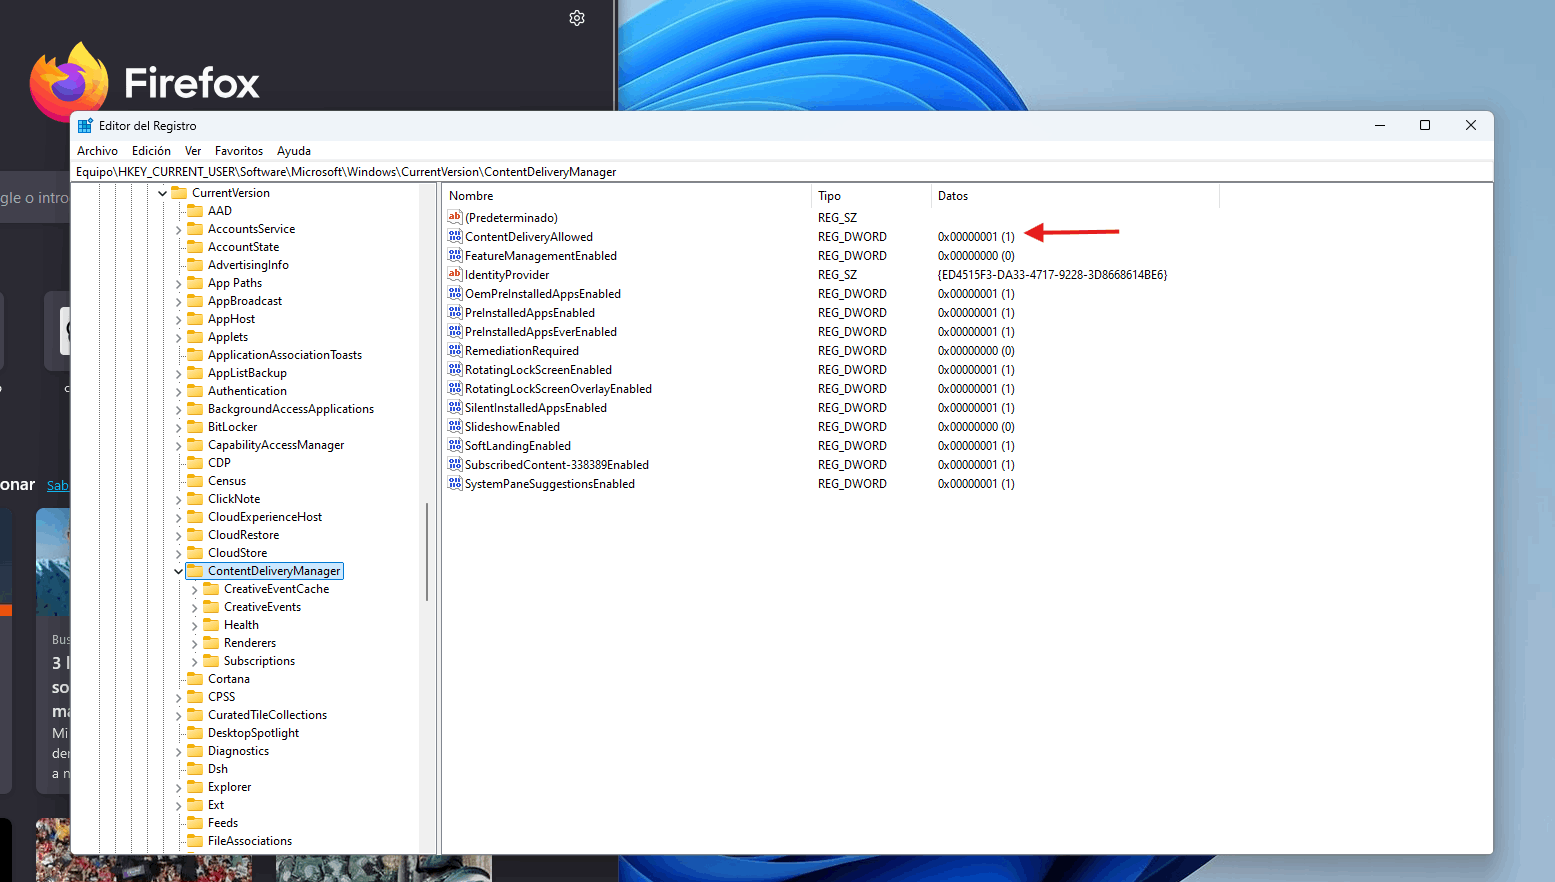Expand the Diagnostics node
Image resolution: width=1555 pixels, height=882 pixels.
[178, 751]
